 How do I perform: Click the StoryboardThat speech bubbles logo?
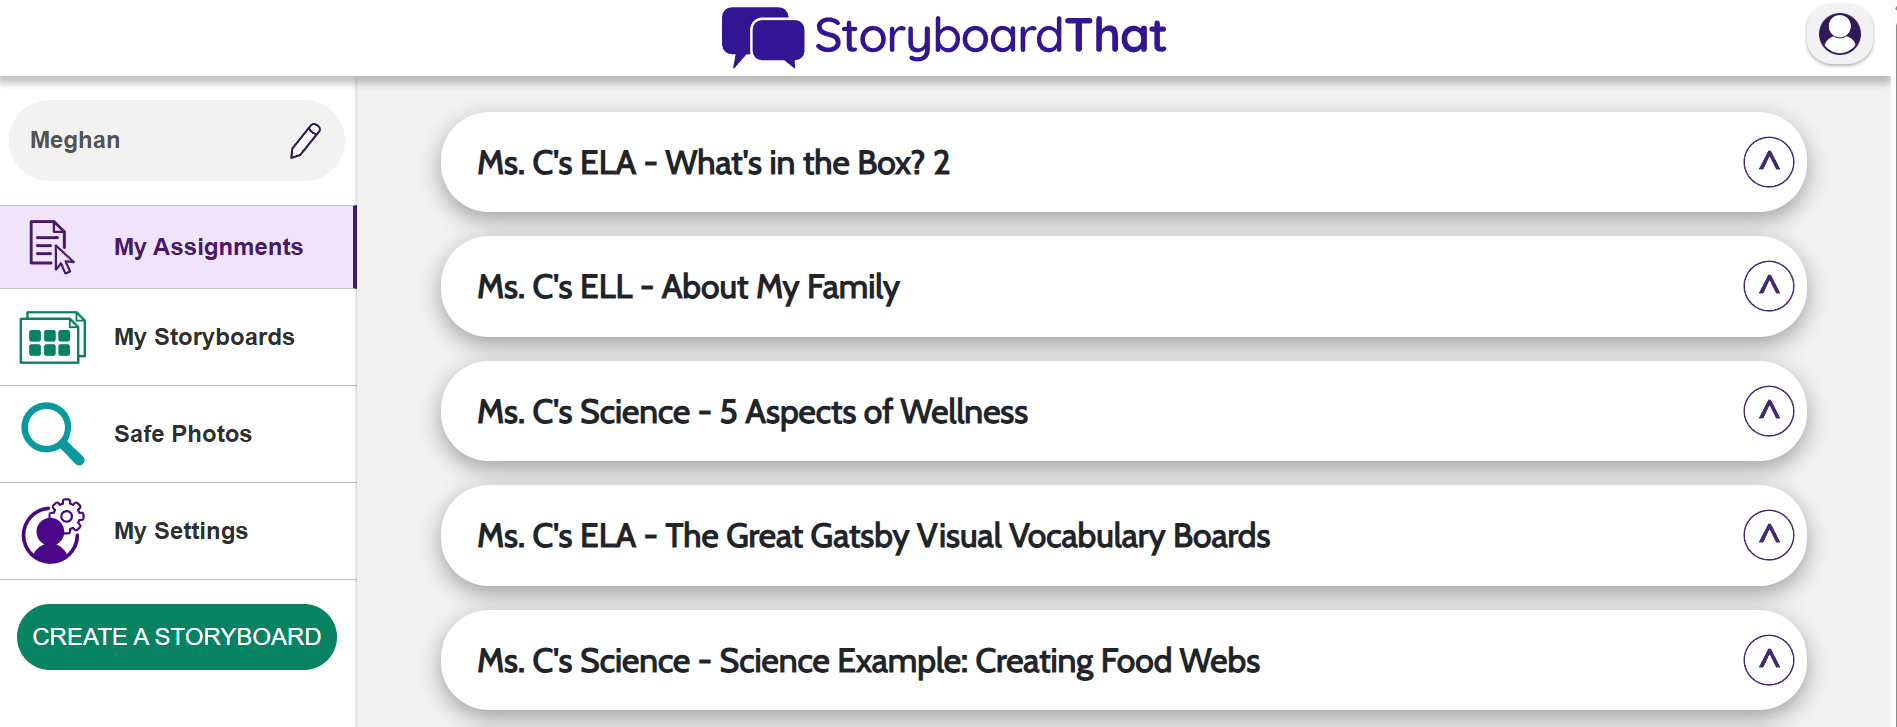pos(762,37)
